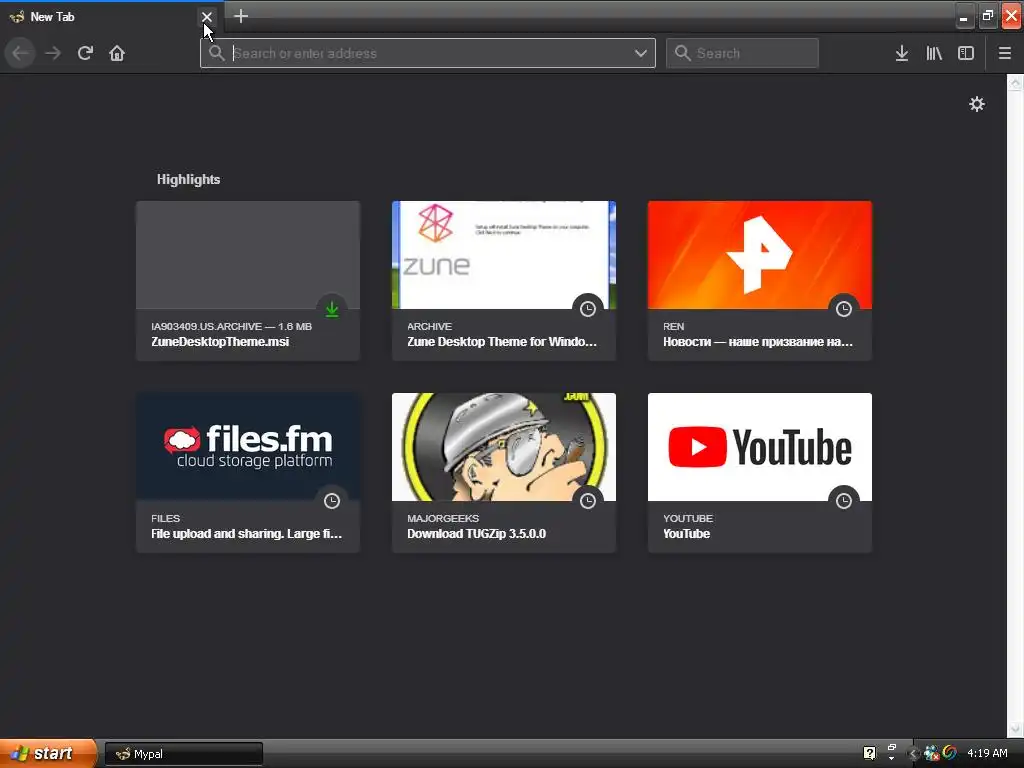Reload the current page
The image size is (1024, 768).
(85, 53)
